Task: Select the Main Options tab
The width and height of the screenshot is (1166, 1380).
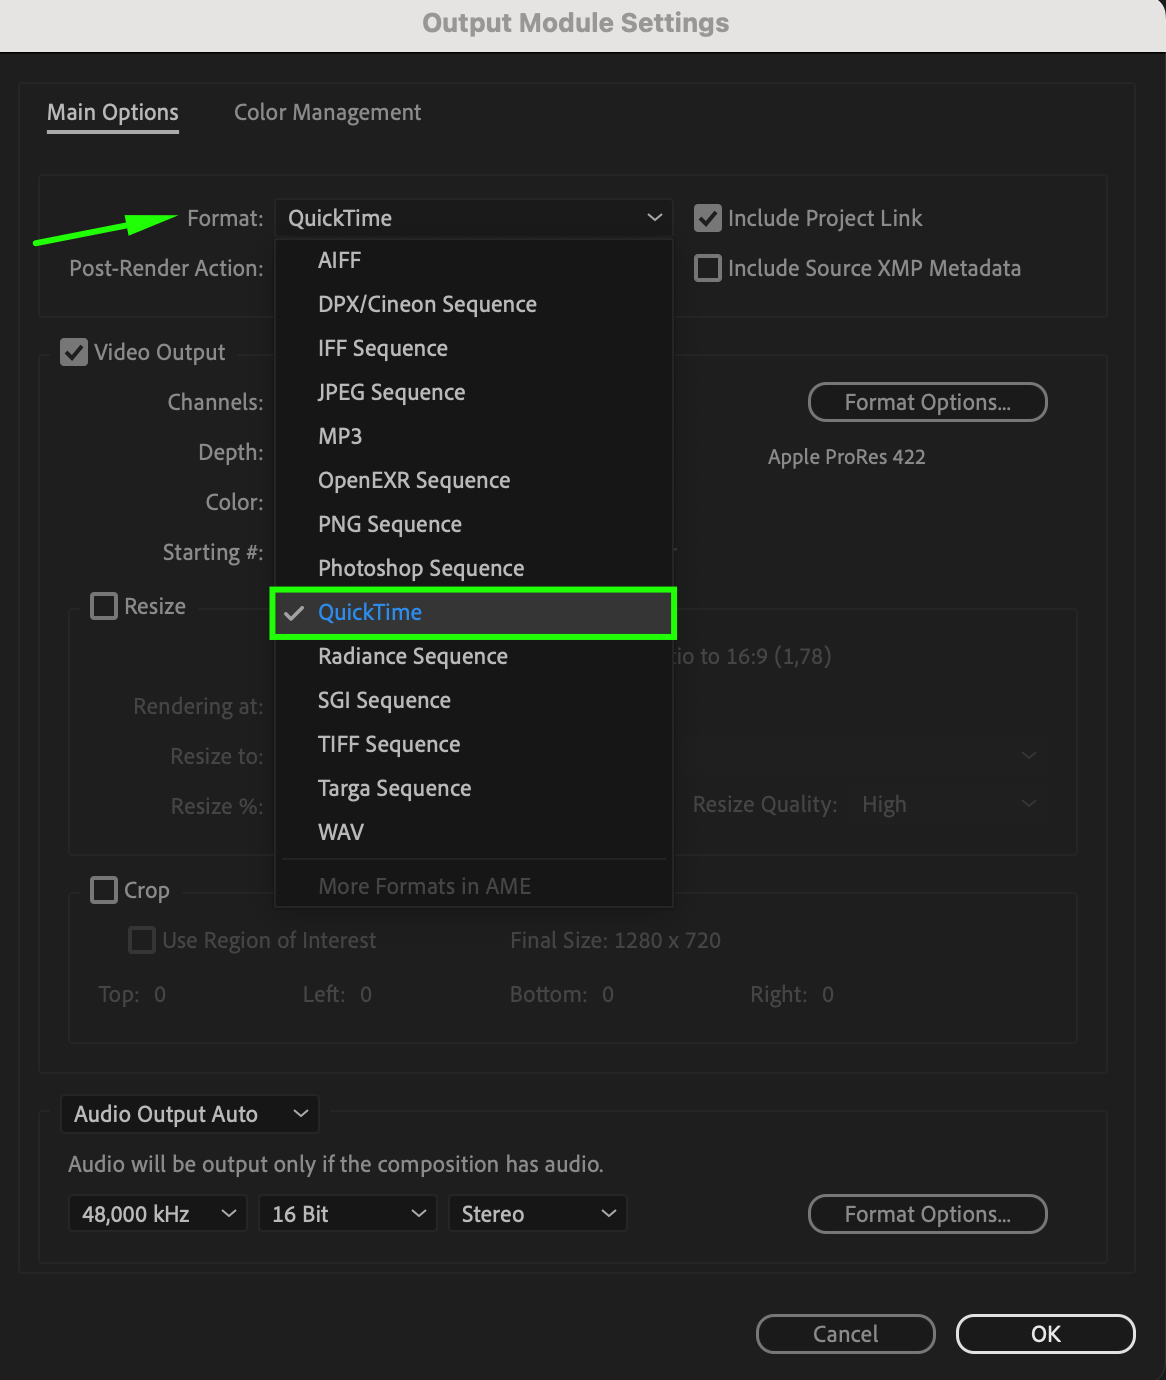Action: (113, 112)
